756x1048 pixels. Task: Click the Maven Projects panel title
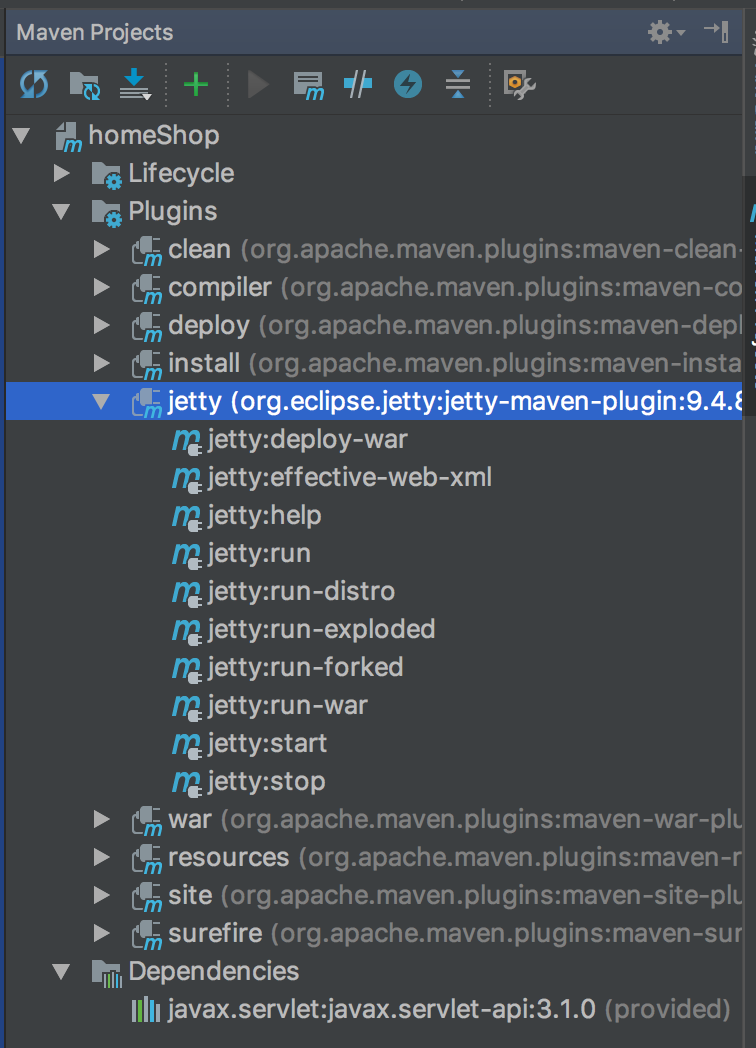coord(95,32)
